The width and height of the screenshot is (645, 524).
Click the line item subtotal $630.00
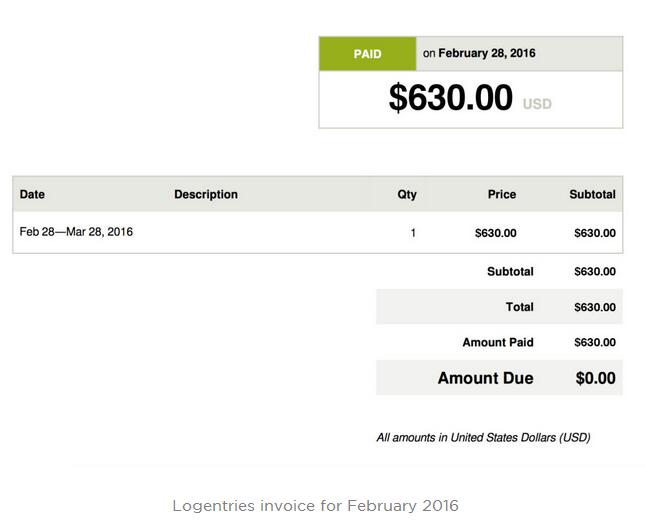pos(594,233)
